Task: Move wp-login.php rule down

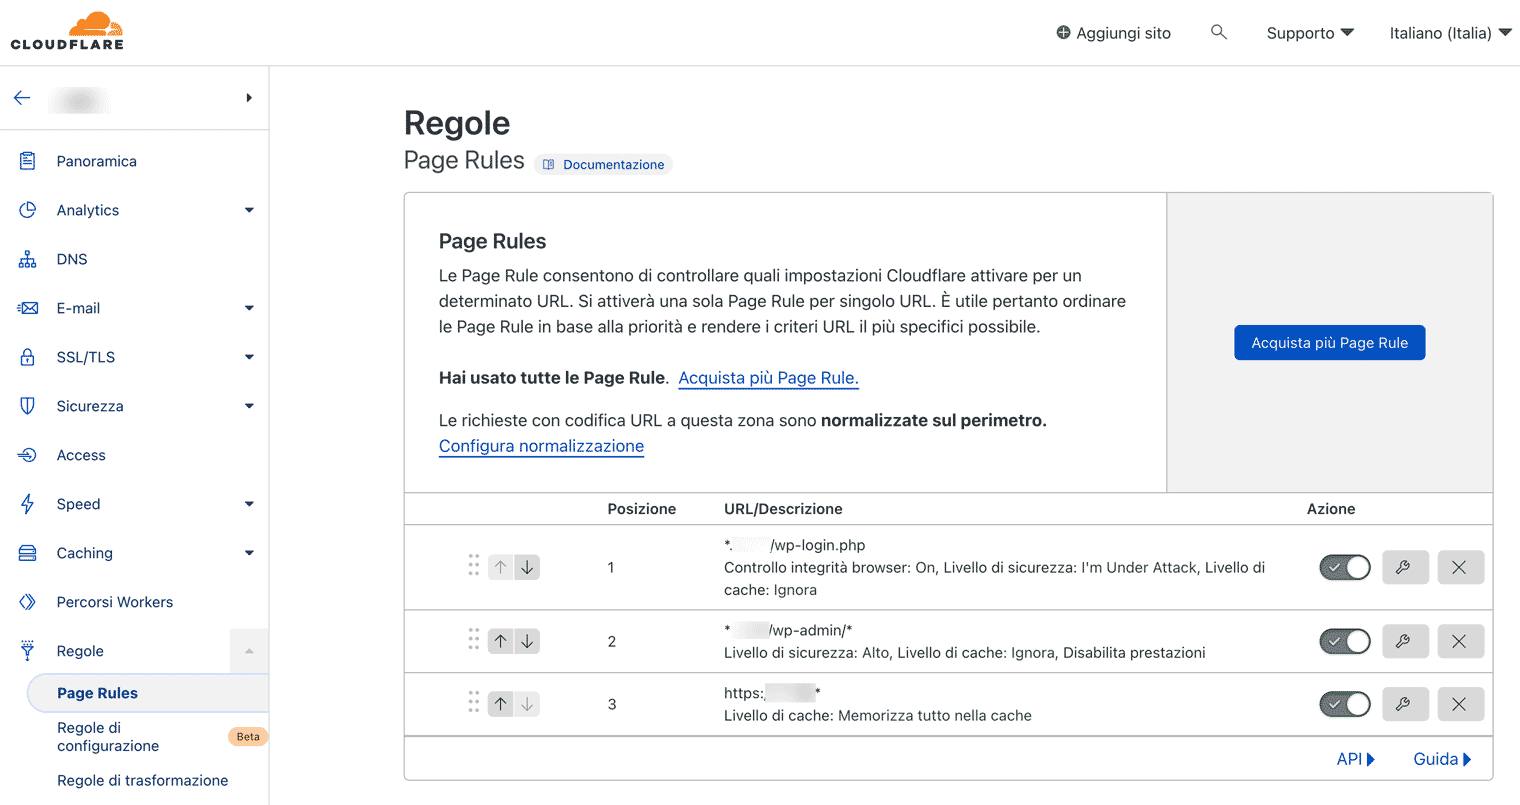Action: click(527, 567)
